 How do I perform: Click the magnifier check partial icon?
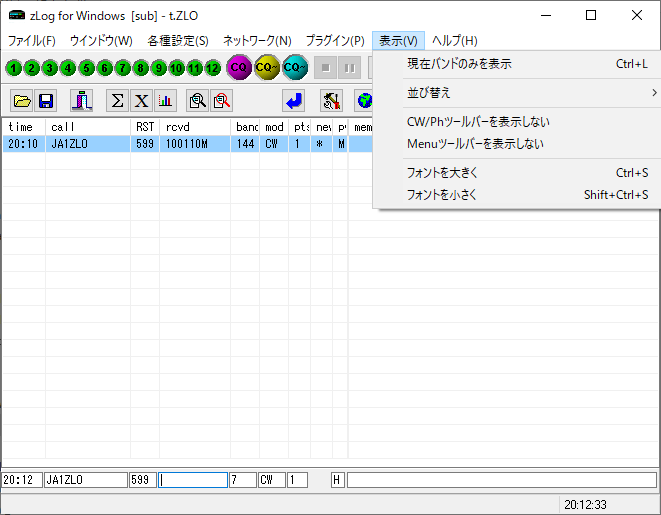(197, 101)
